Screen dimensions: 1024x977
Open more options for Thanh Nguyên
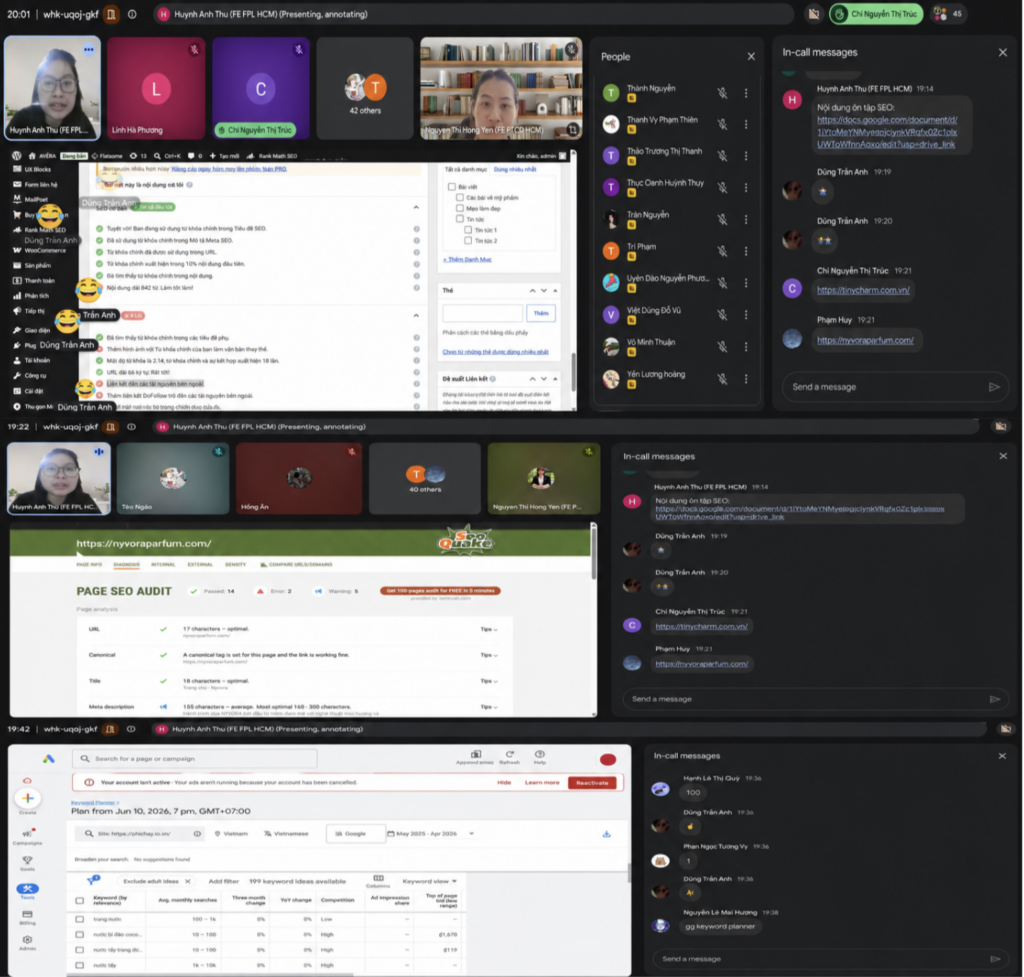tap(746, 93)
